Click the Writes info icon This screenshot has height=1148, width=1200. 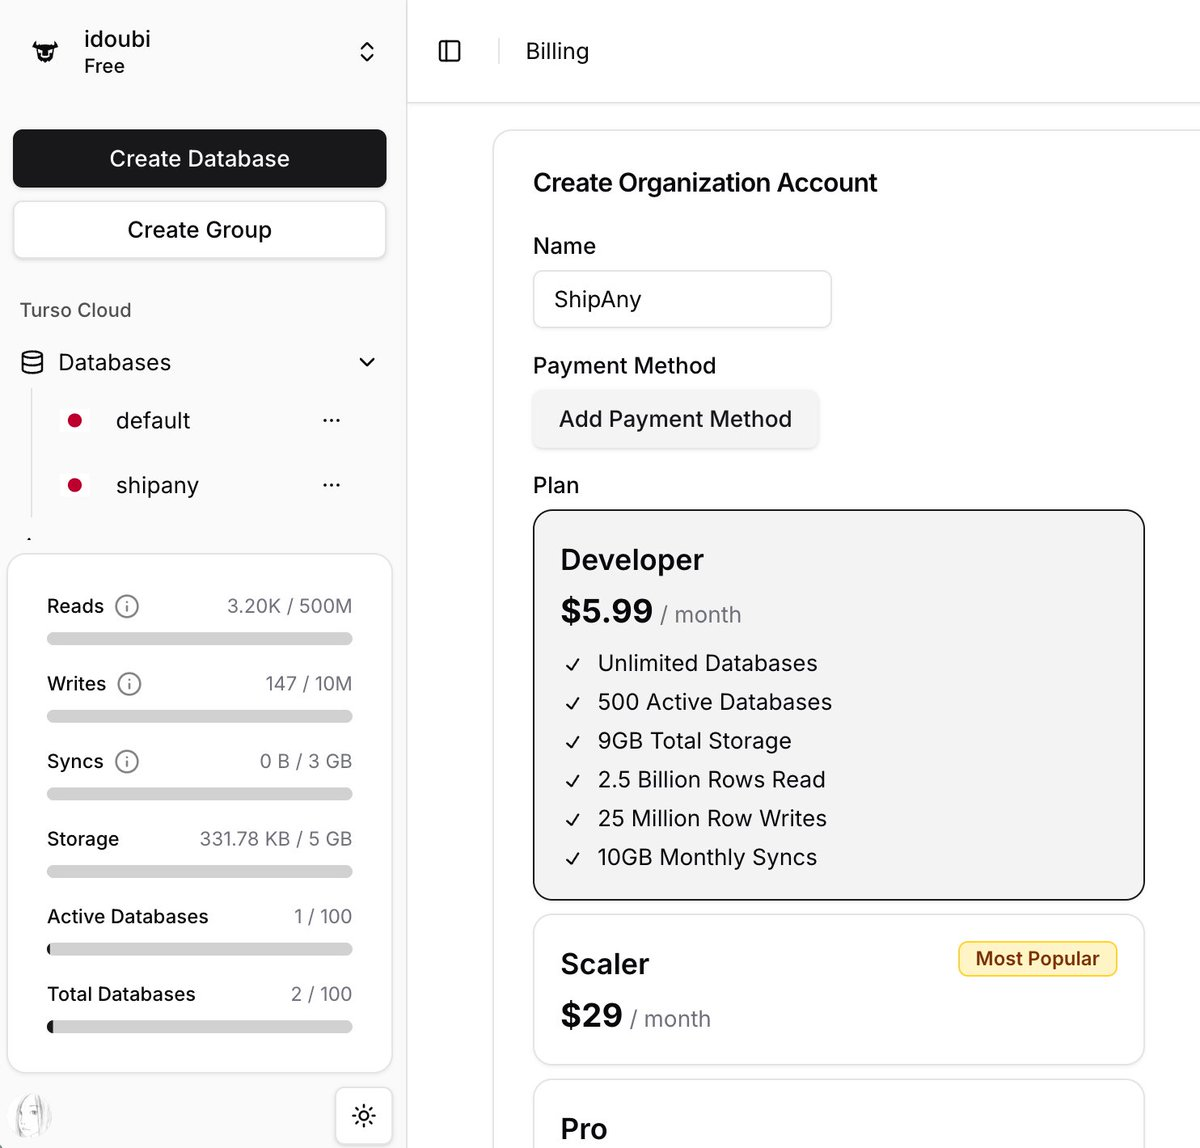pyautogui.click(x=129, y=684)
